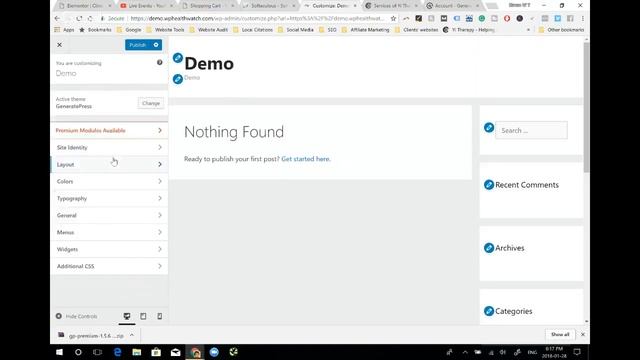640x360 pixels.
Task: Switch to the Elementor browser tab
Action: click(x=84, y=6)
